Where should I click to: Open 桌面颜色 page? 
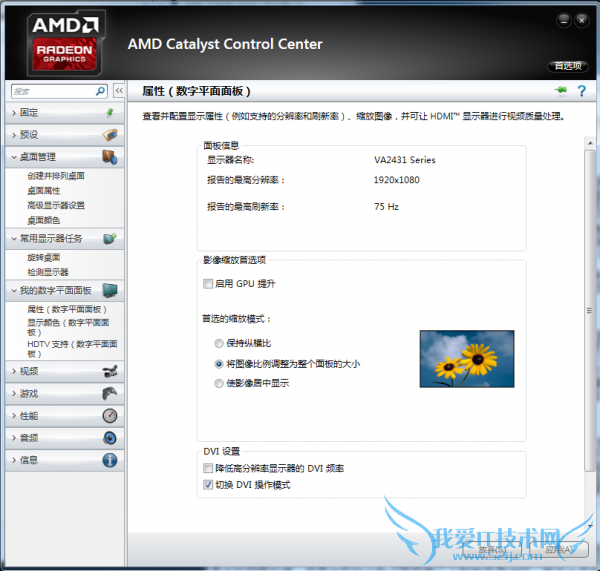44,220
